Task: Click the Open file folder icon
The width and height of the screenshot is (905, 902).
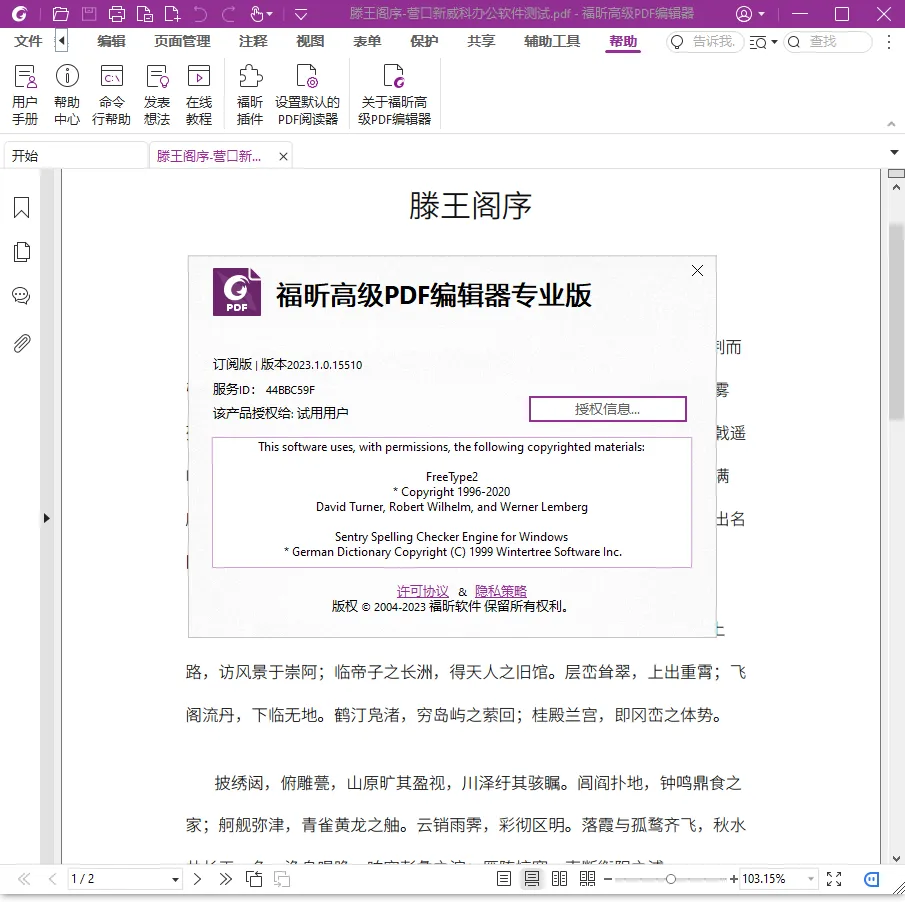Action: pos(60,14)
